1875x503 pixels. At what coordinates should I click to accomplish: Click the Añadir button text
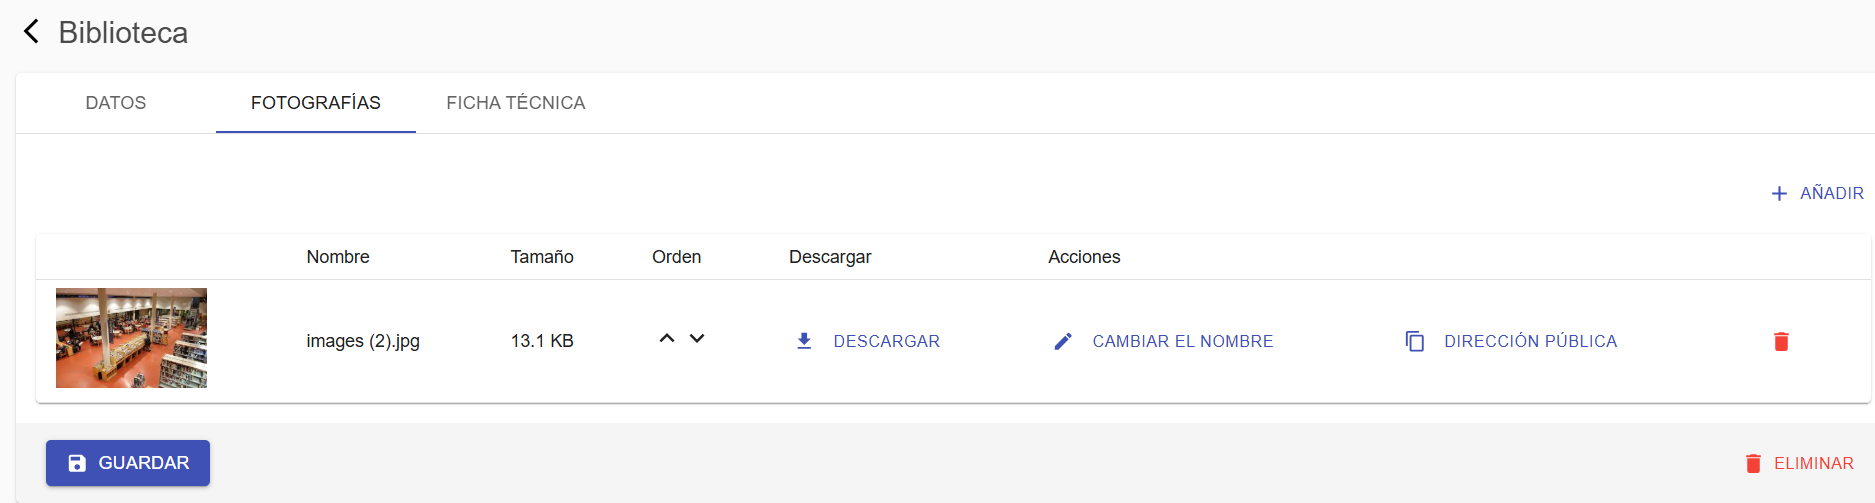pos(1832,193)
